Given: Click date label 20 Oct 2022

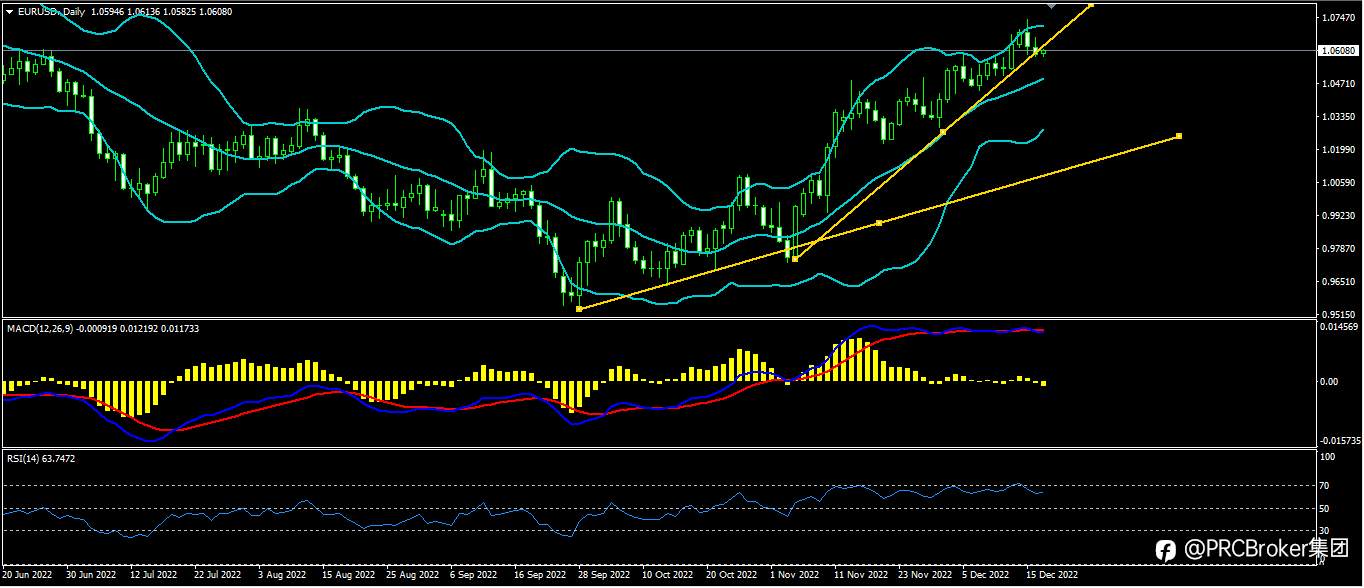Looking at the screenshot, I should tap(732, 576).
